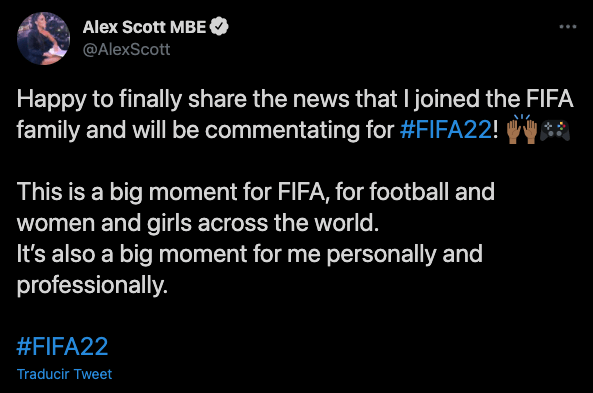Click the tweet line starting 'Happy to finally'
Viewport: 593px width, 393px height.
[295, 99]
